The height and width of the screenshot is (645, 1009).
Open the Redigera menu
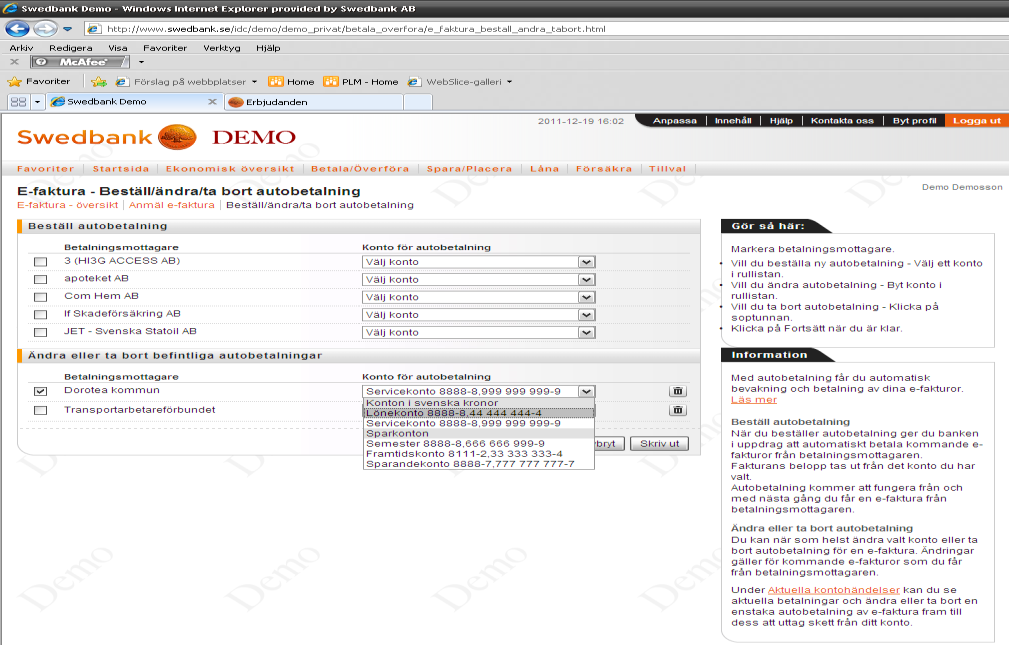click(71, 48)
